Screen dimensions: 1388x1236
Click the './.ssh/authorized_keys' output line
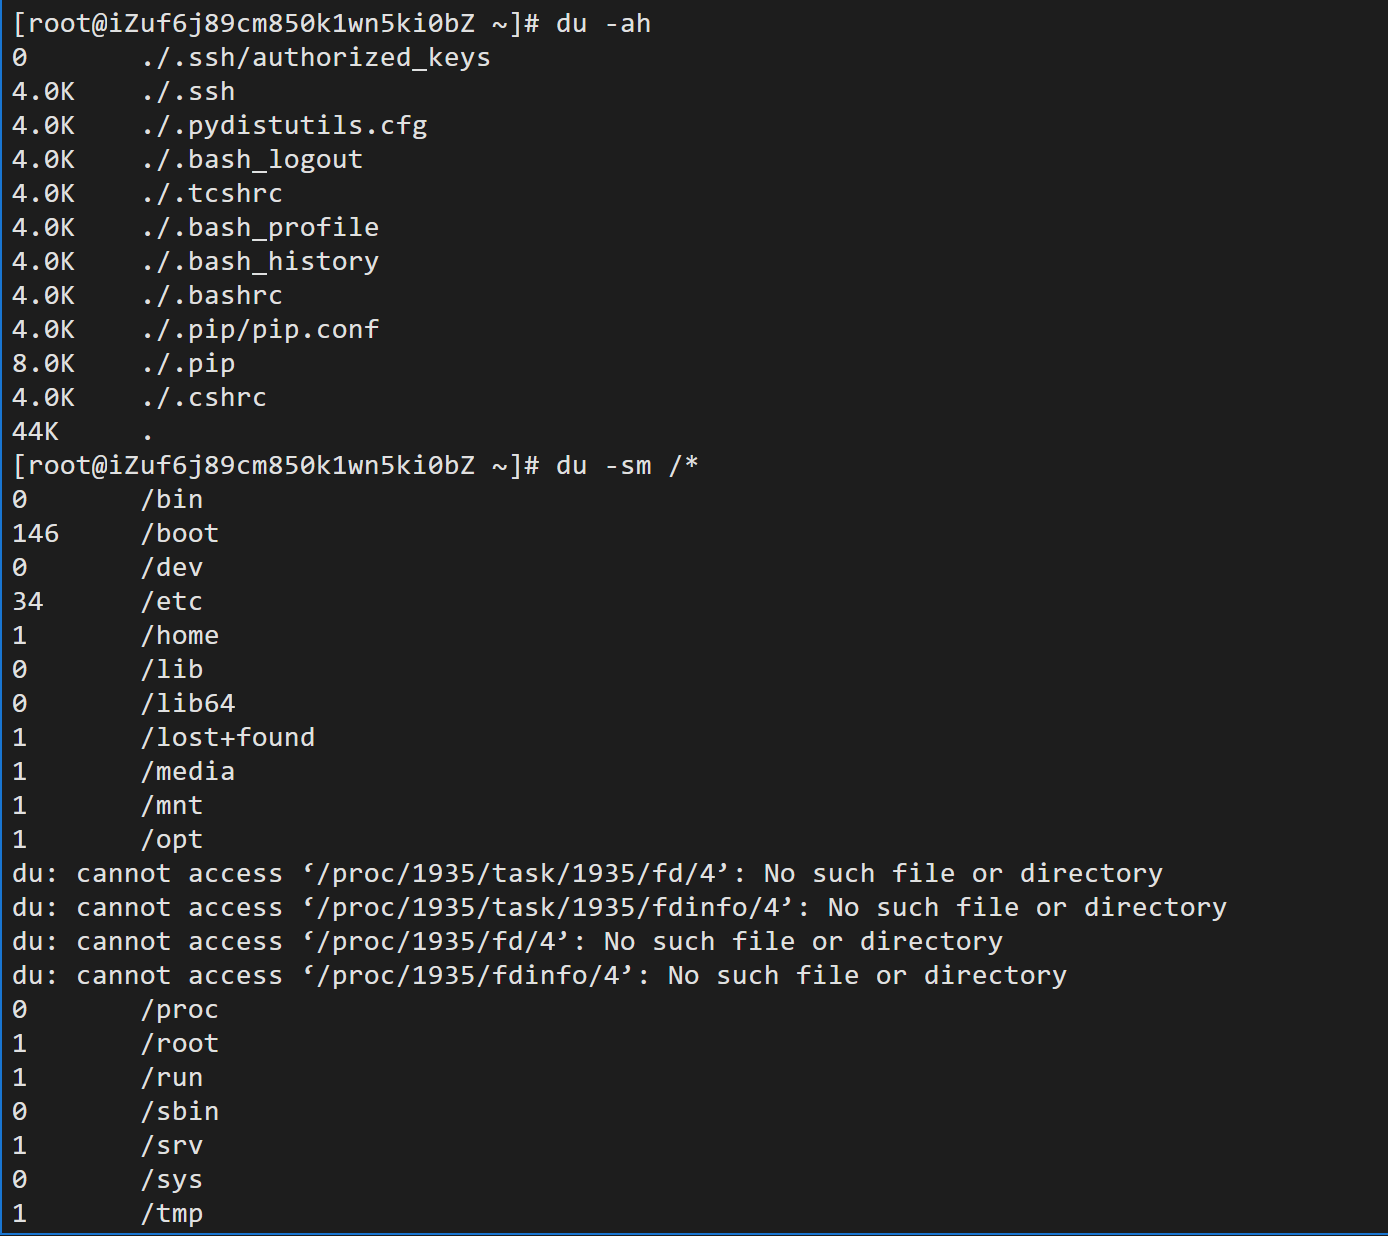[251, 58]
